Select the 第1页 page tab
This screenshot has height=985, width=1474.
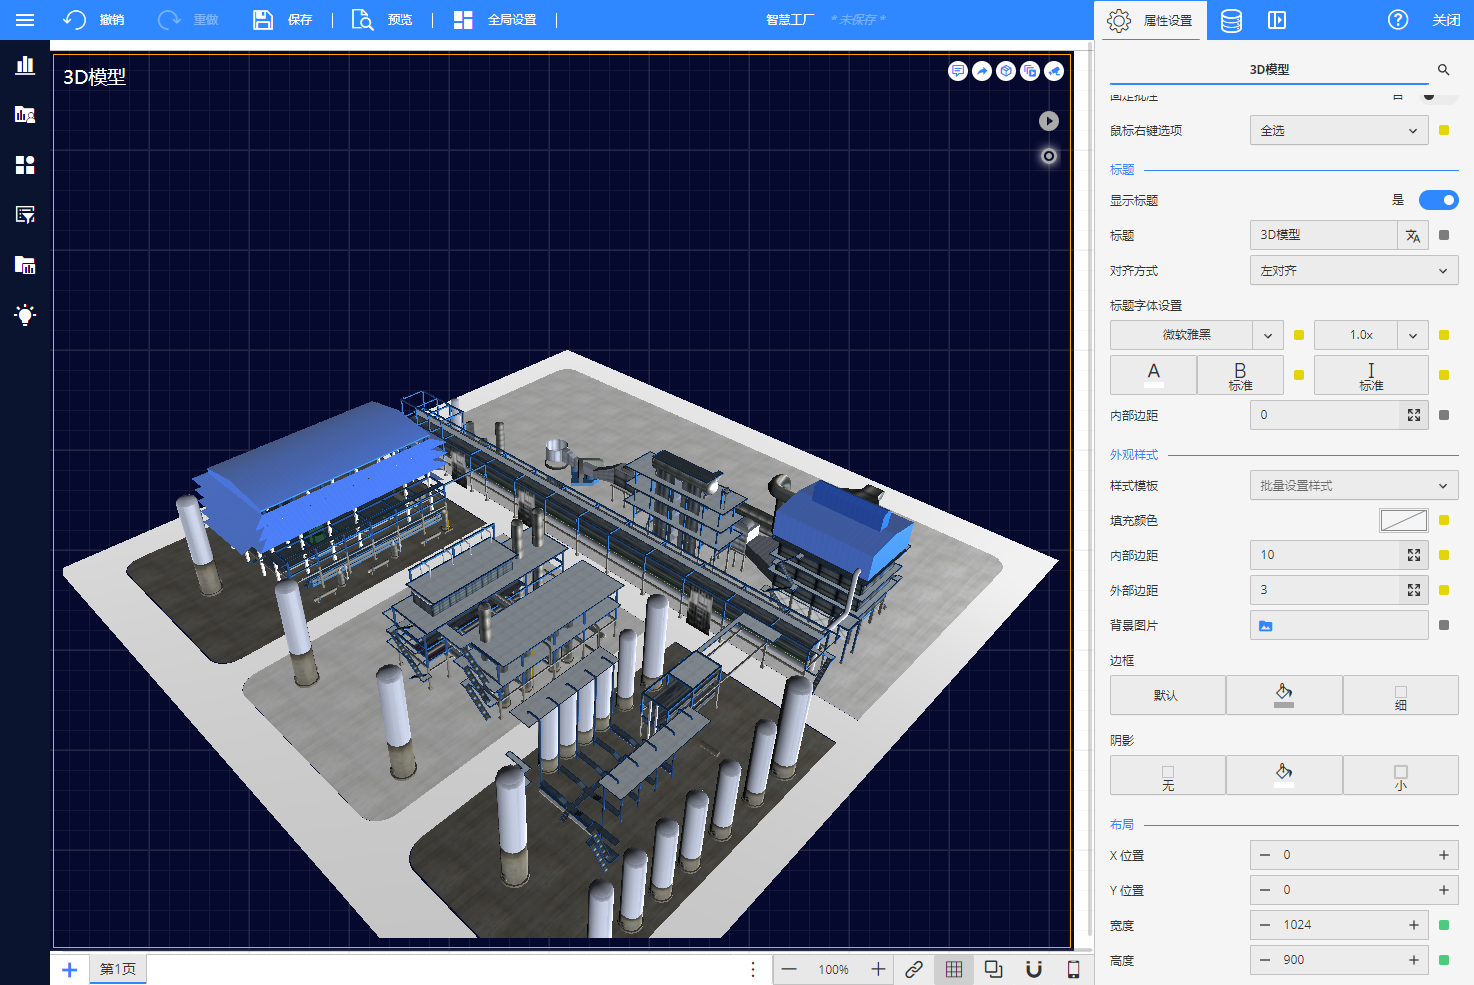pyautogui.click(x=118, y=969)
